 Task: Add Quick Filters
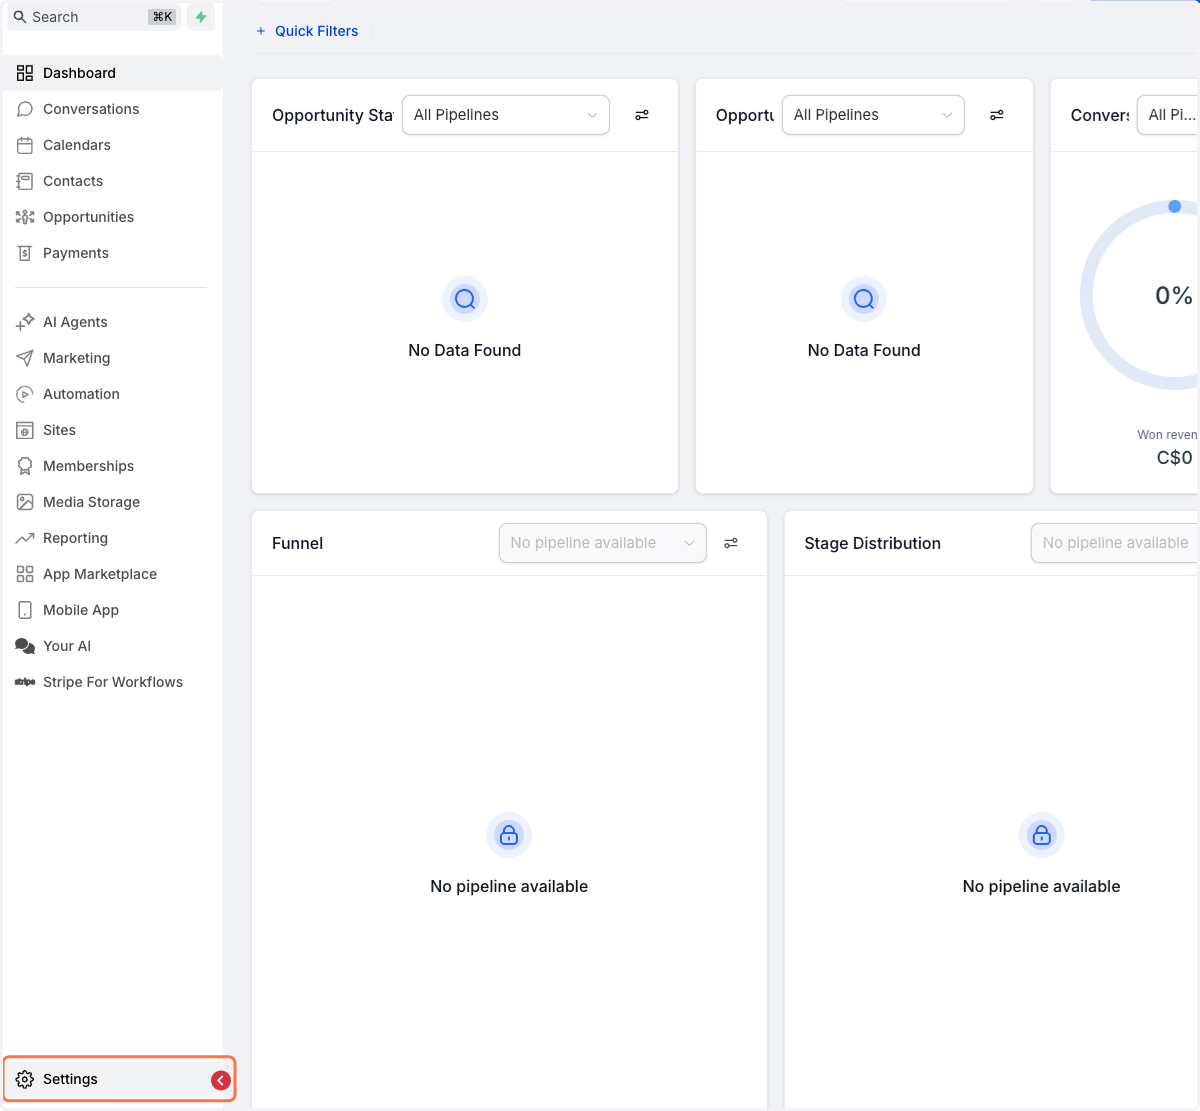307,31
